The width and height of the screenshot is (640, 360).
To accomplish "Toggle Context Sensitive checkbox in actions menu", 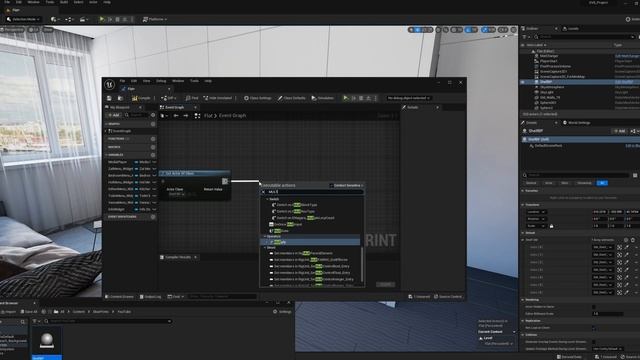I will click(x=331, y=186).
